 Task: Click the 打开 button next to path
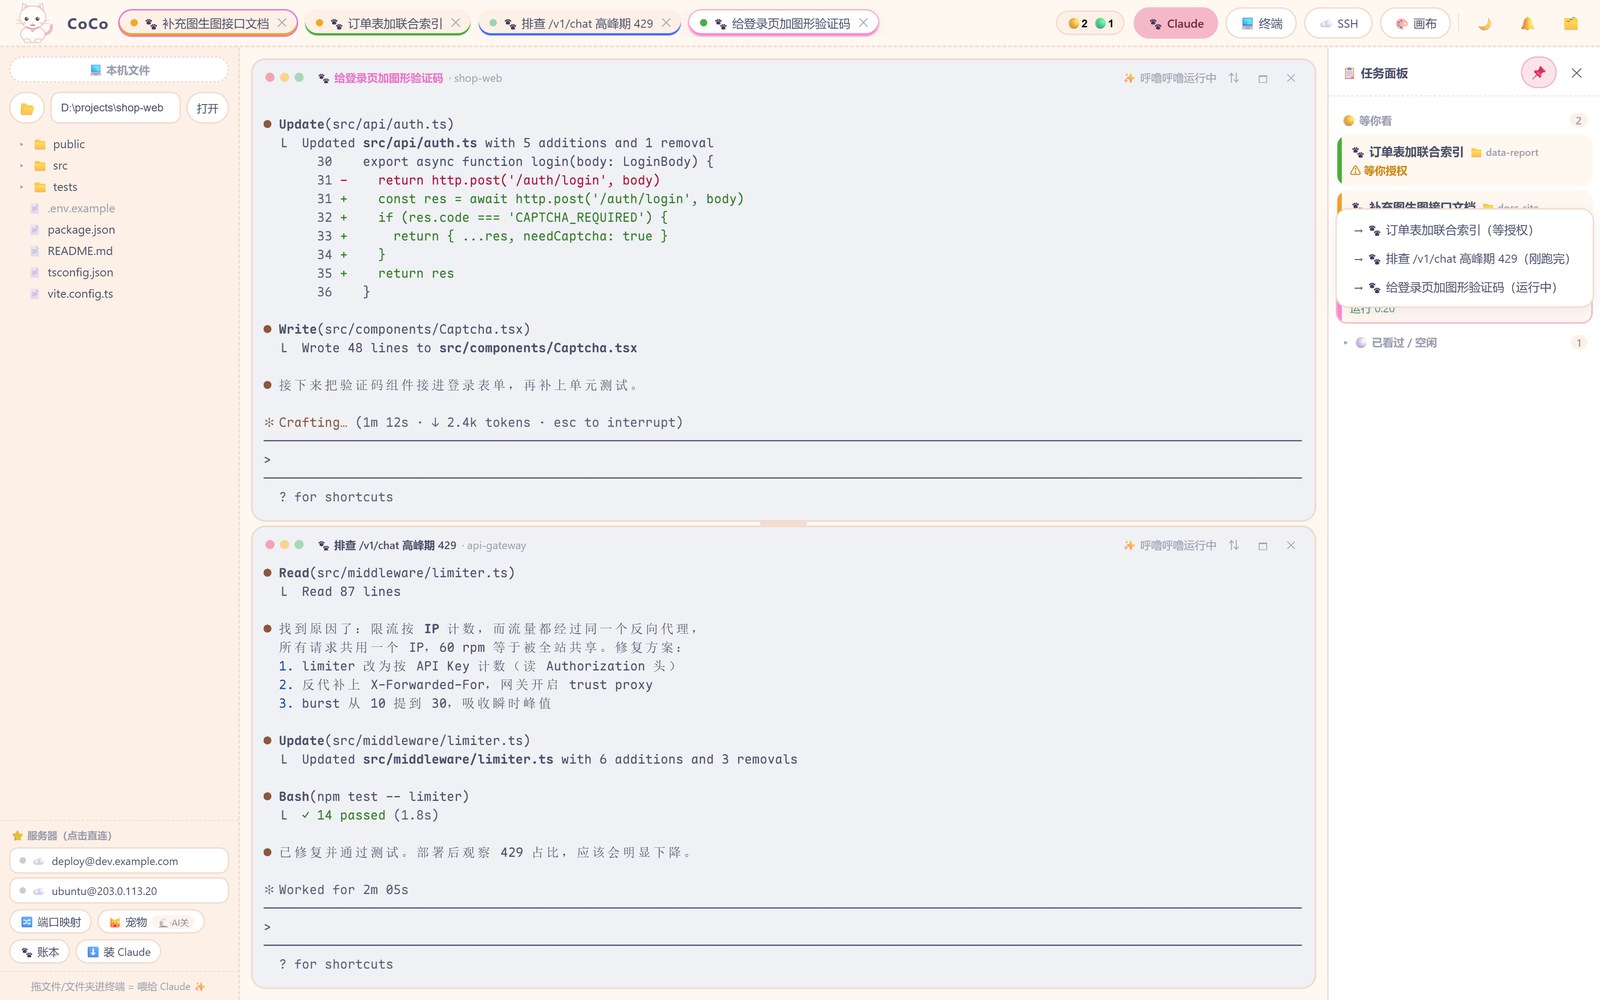pyautogui.click(x=207, y=108)
